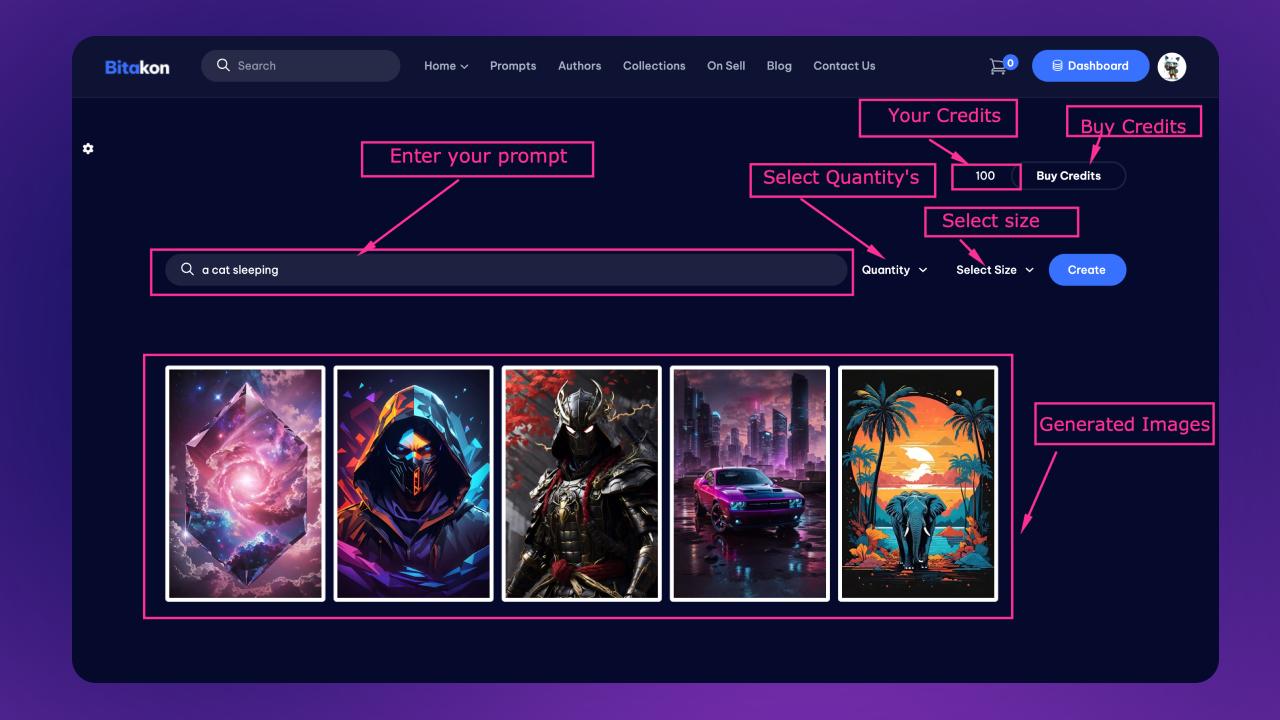Open the user avatar profile
The image size is (1280, 720).
1171,66
